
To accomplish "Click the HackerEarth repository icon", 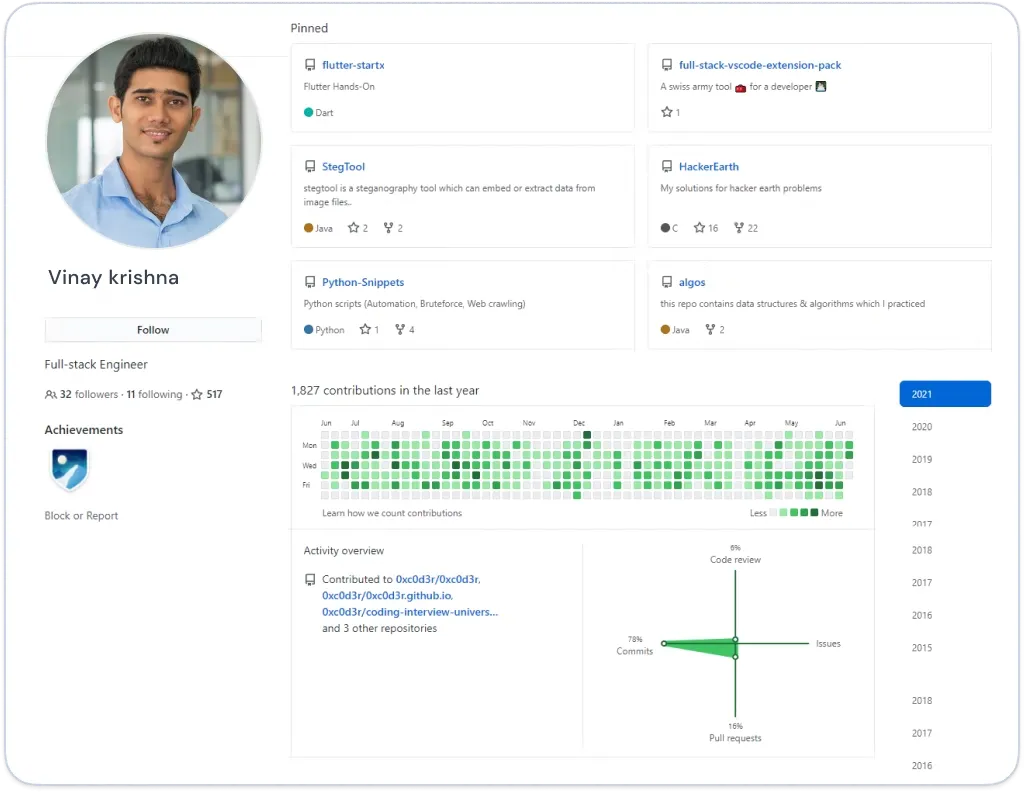I will coord(666,166).
